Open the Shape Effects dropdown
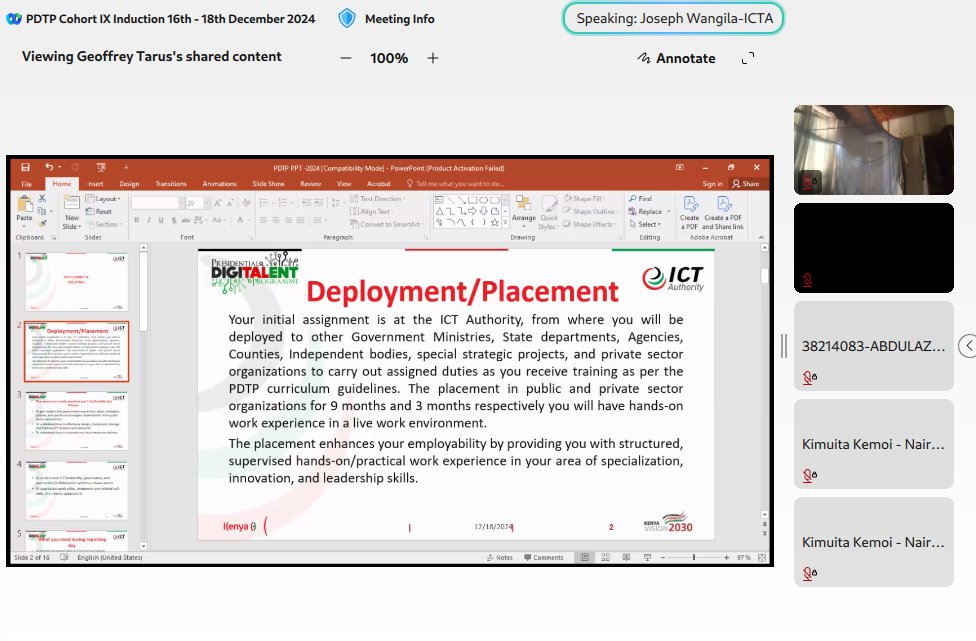976x641 pixels. [590, 224]
